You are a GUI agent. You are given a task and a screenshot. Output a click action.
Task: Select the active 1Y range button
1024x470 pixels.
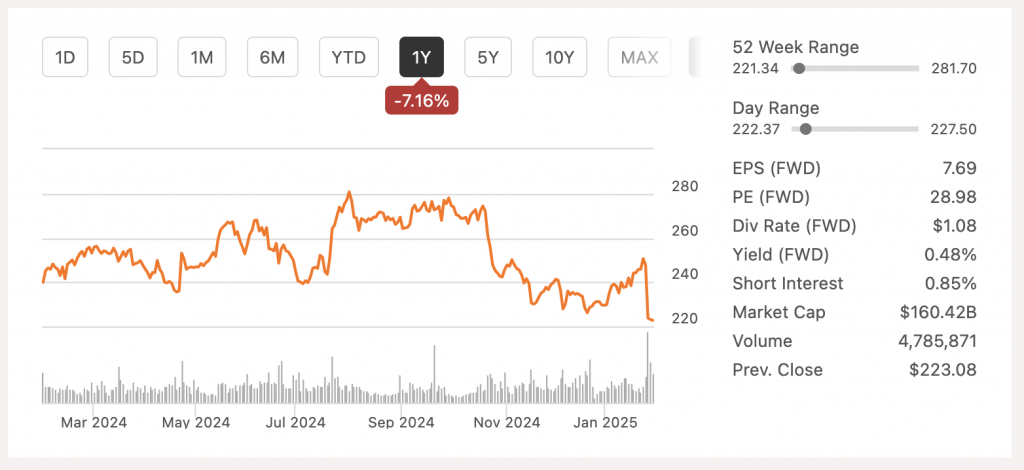[x=422, y=57]
